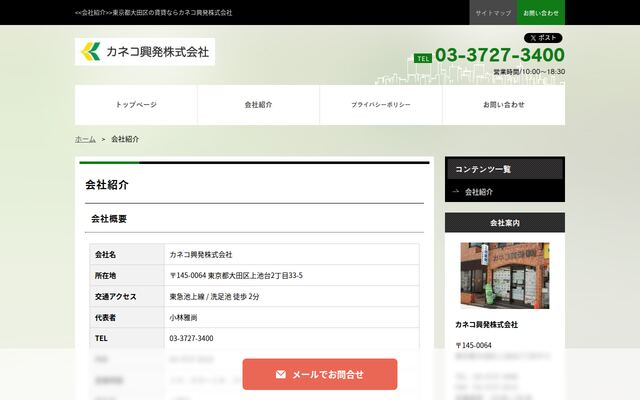Screen dimensions: 640x400
Task: Open the サイトマップ link in header
Action: tap(493, 13)
